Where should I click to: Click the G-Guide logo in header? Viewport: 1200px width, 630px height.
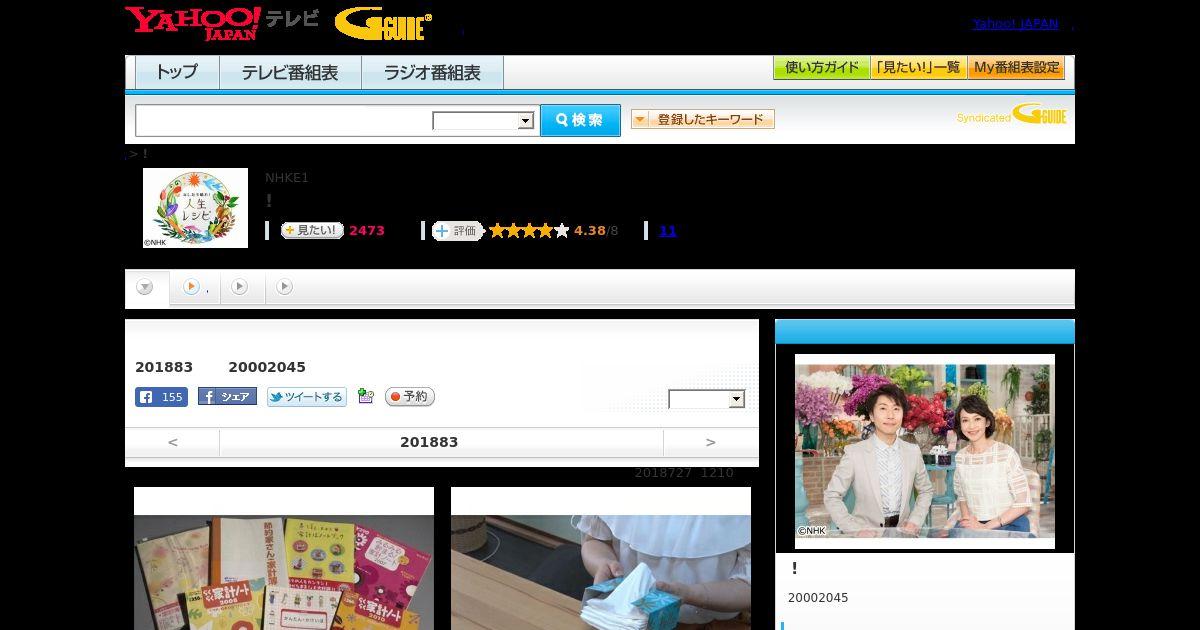pyautogui.click(x=383, y=23)
